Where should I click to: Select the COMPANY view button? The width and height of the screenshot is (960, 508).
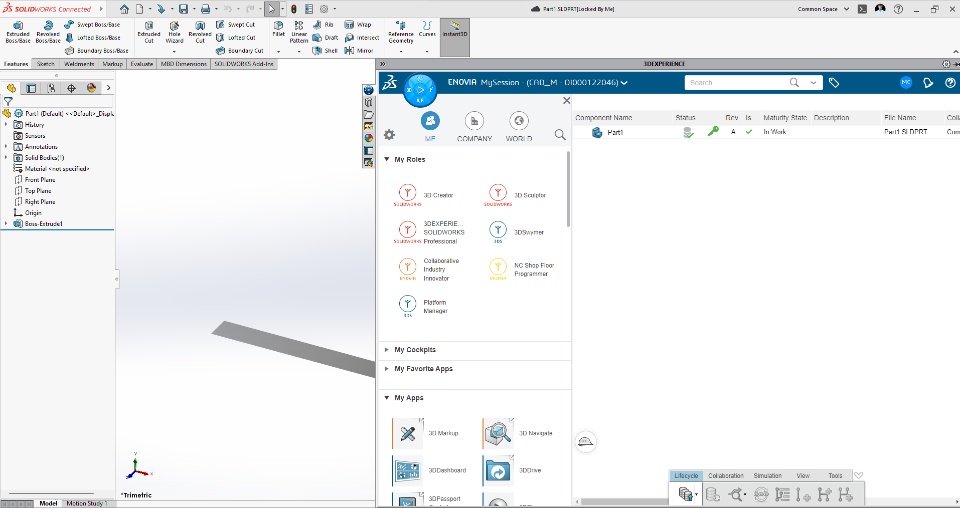point(474,127)
